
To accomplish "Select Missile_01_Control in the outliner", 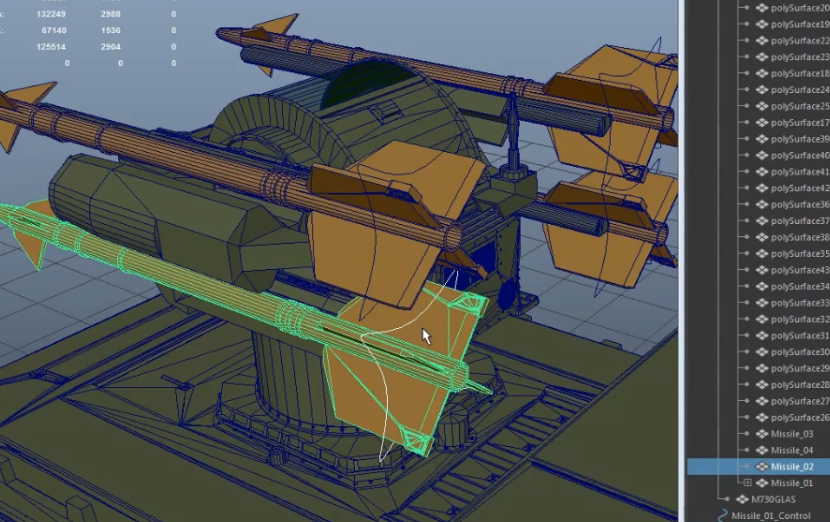I will tap(771, 516).
